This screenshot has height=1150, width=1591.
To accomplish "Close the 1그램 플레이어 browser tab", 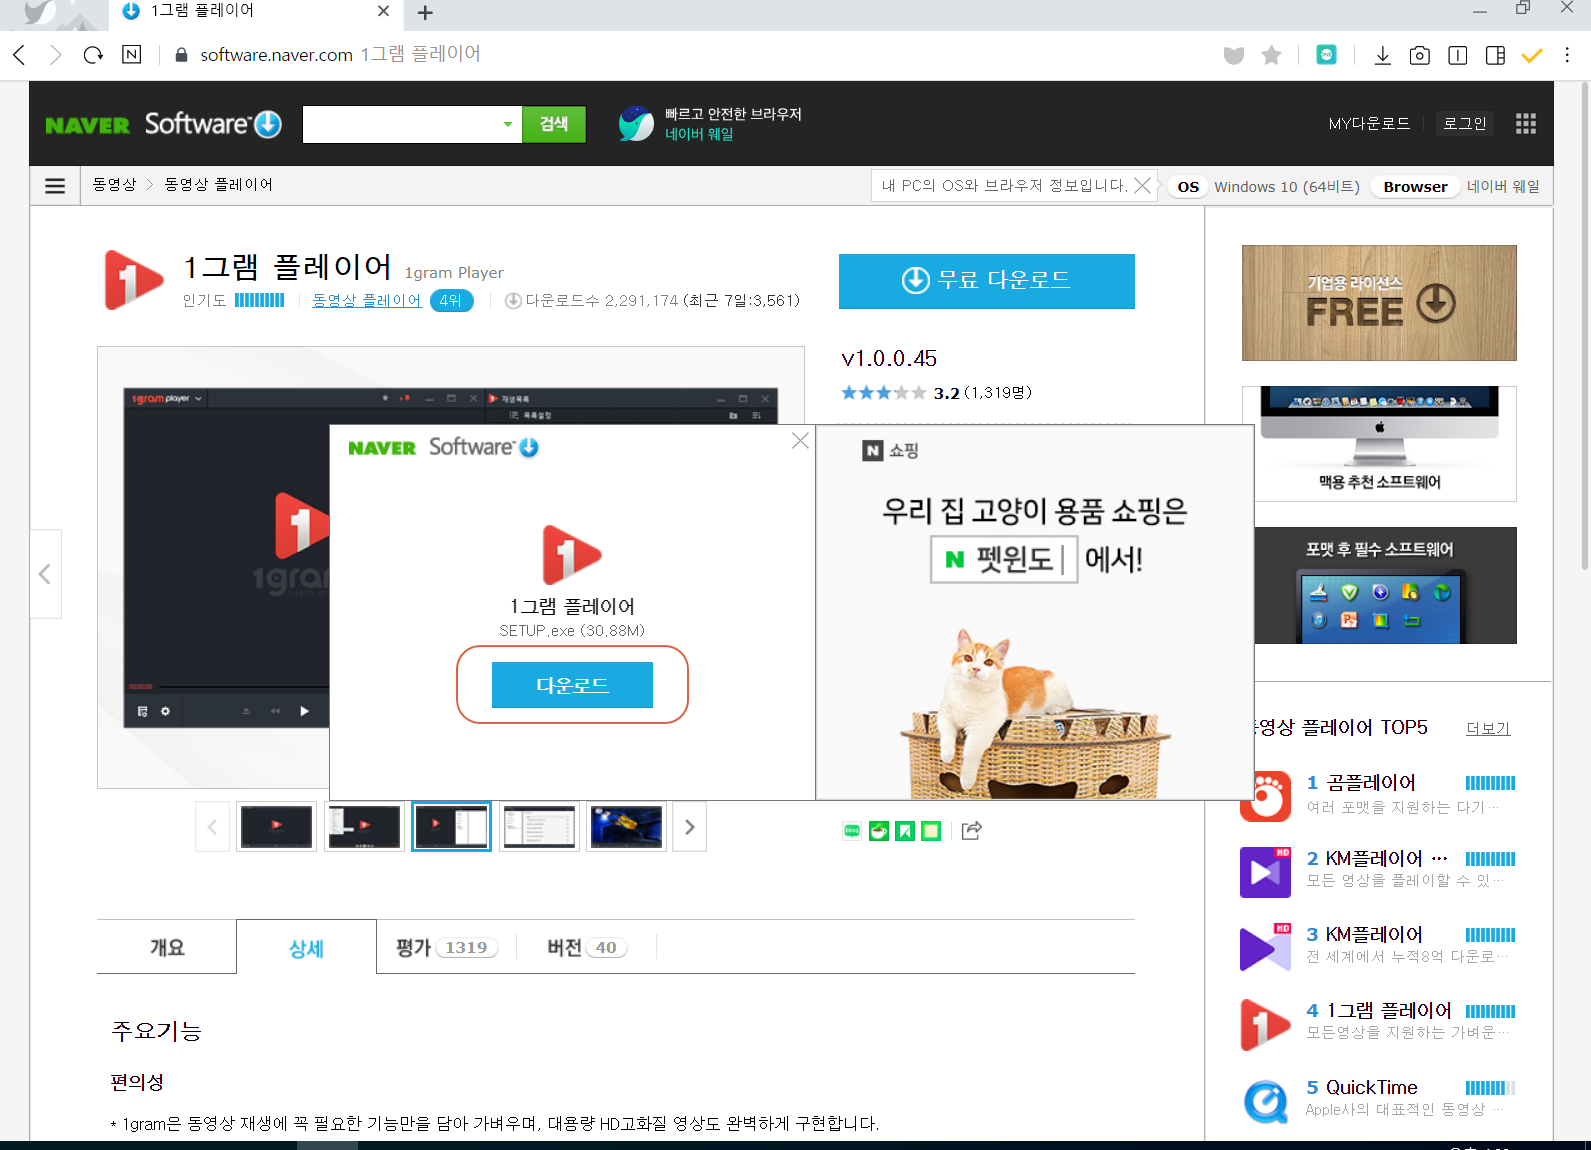I will (x=383, y=11).
